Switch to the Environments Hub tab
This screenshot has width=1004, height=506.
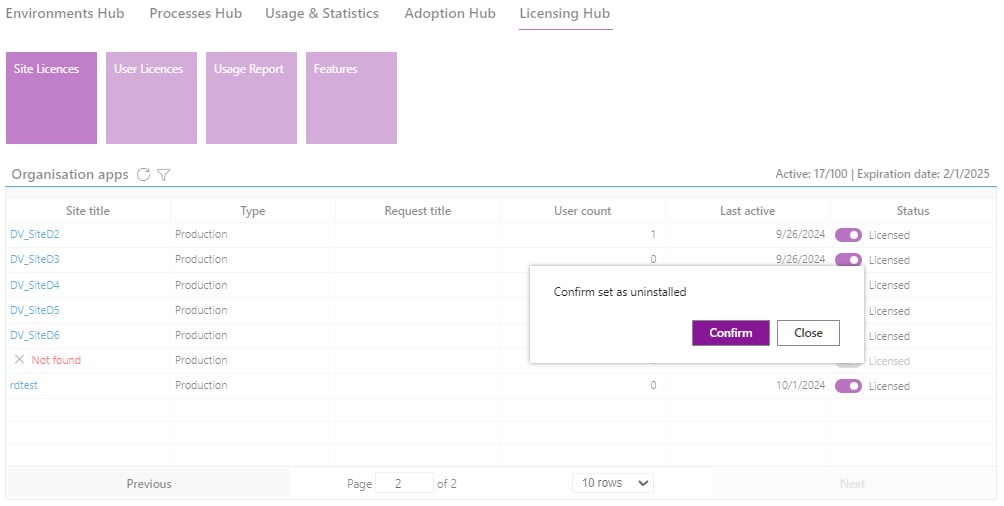(x=65, y=13)
